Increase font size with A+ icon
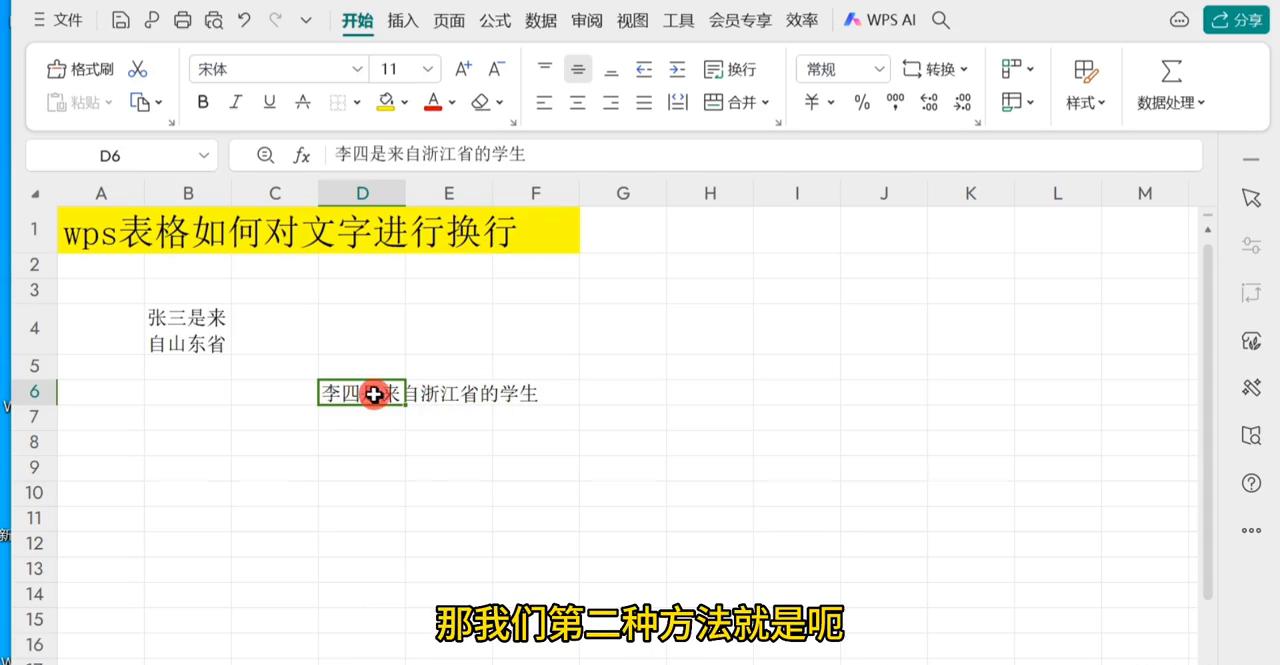 click(463, 69)
